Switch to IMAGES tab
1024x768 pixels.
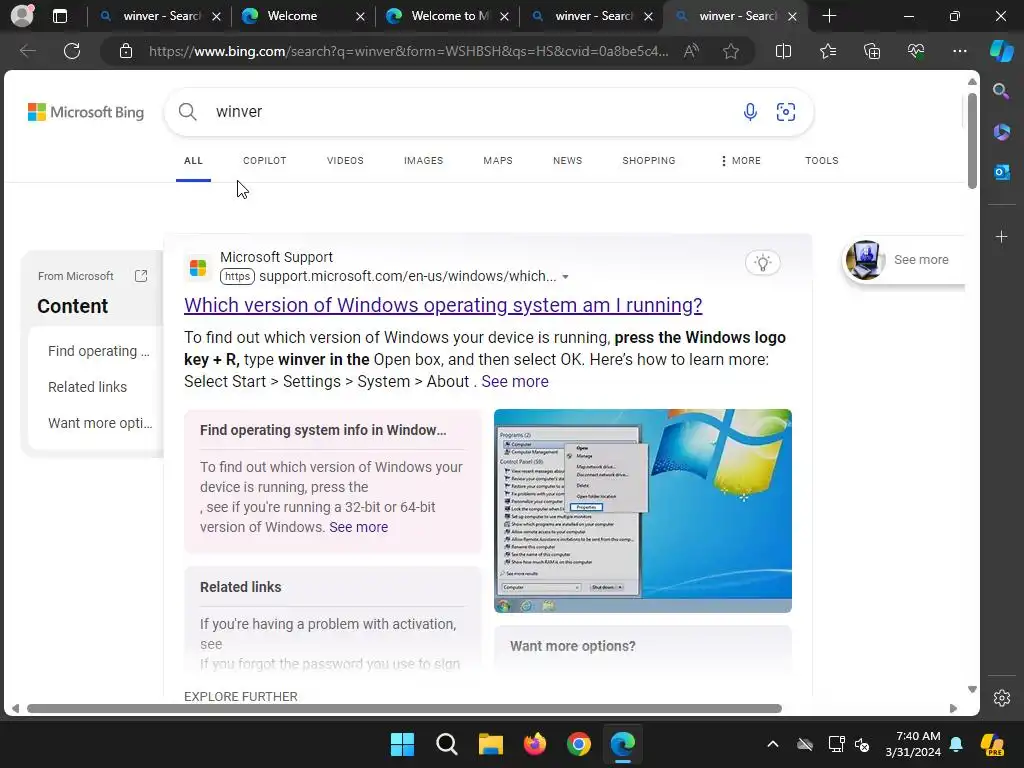tap(423, 161)
